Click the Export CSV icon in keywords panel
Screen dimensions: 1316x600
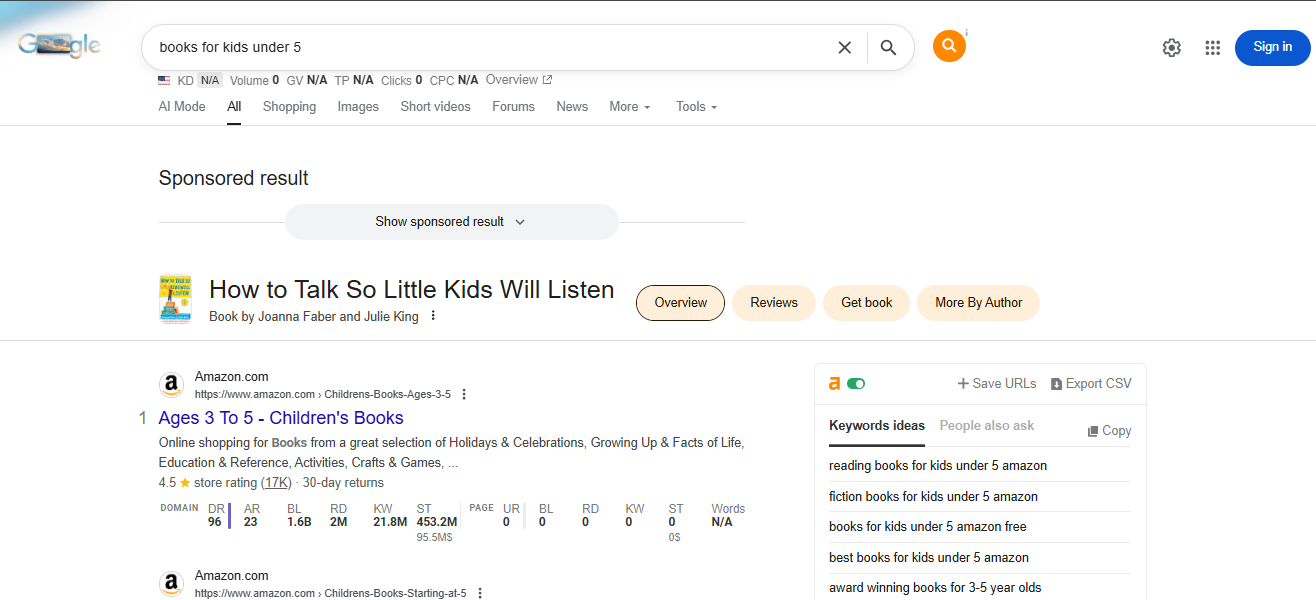pos(1057,383)
